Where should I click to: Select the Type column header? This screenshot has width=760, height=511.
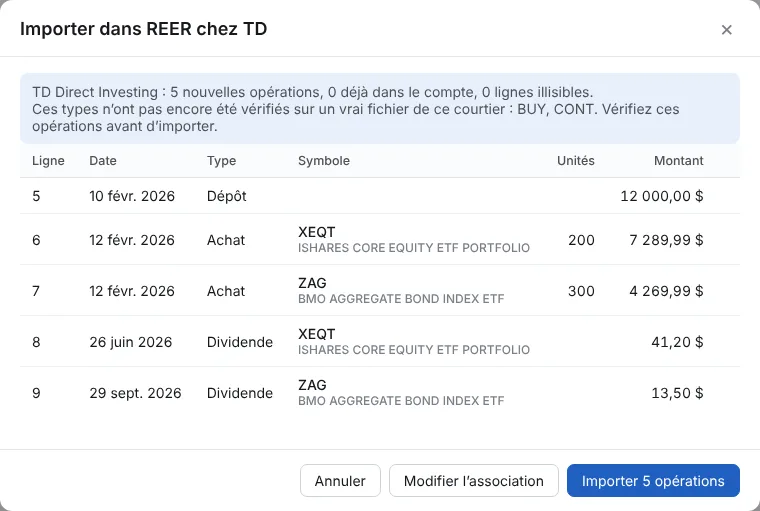[x=221, y=160]
